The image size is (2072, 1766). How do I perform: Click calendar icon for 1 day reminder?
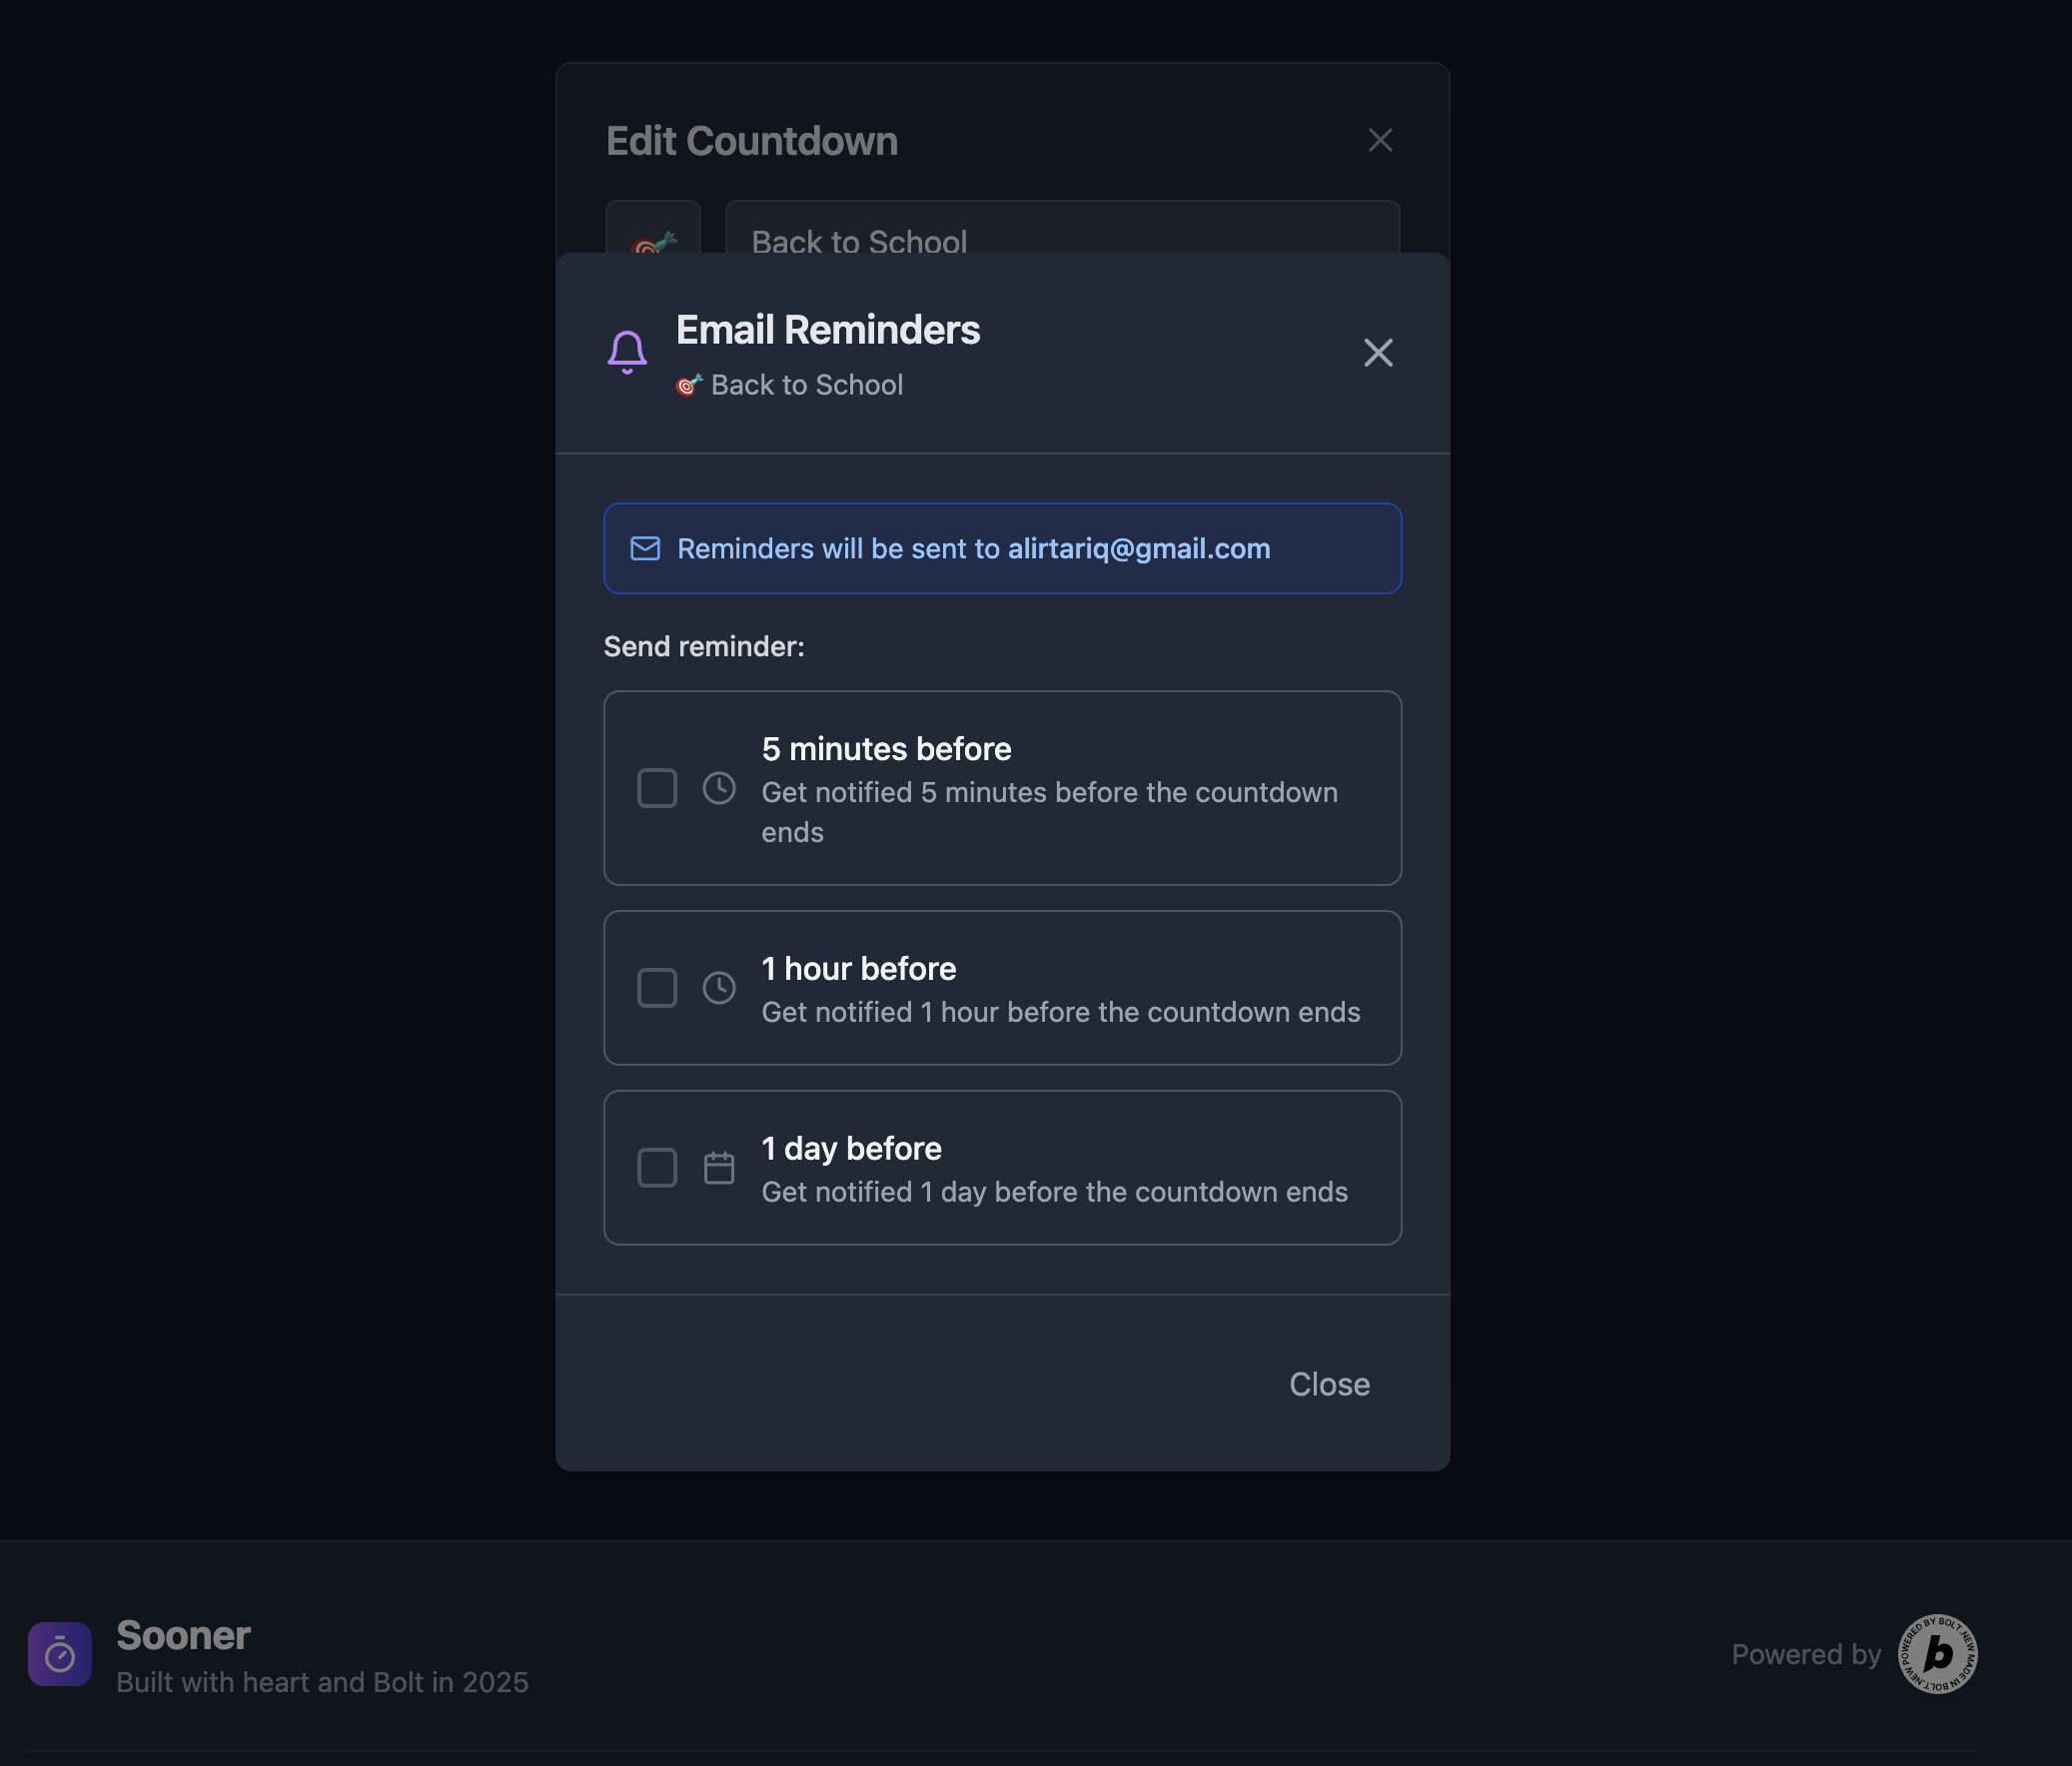click(x=719, y=1167)
